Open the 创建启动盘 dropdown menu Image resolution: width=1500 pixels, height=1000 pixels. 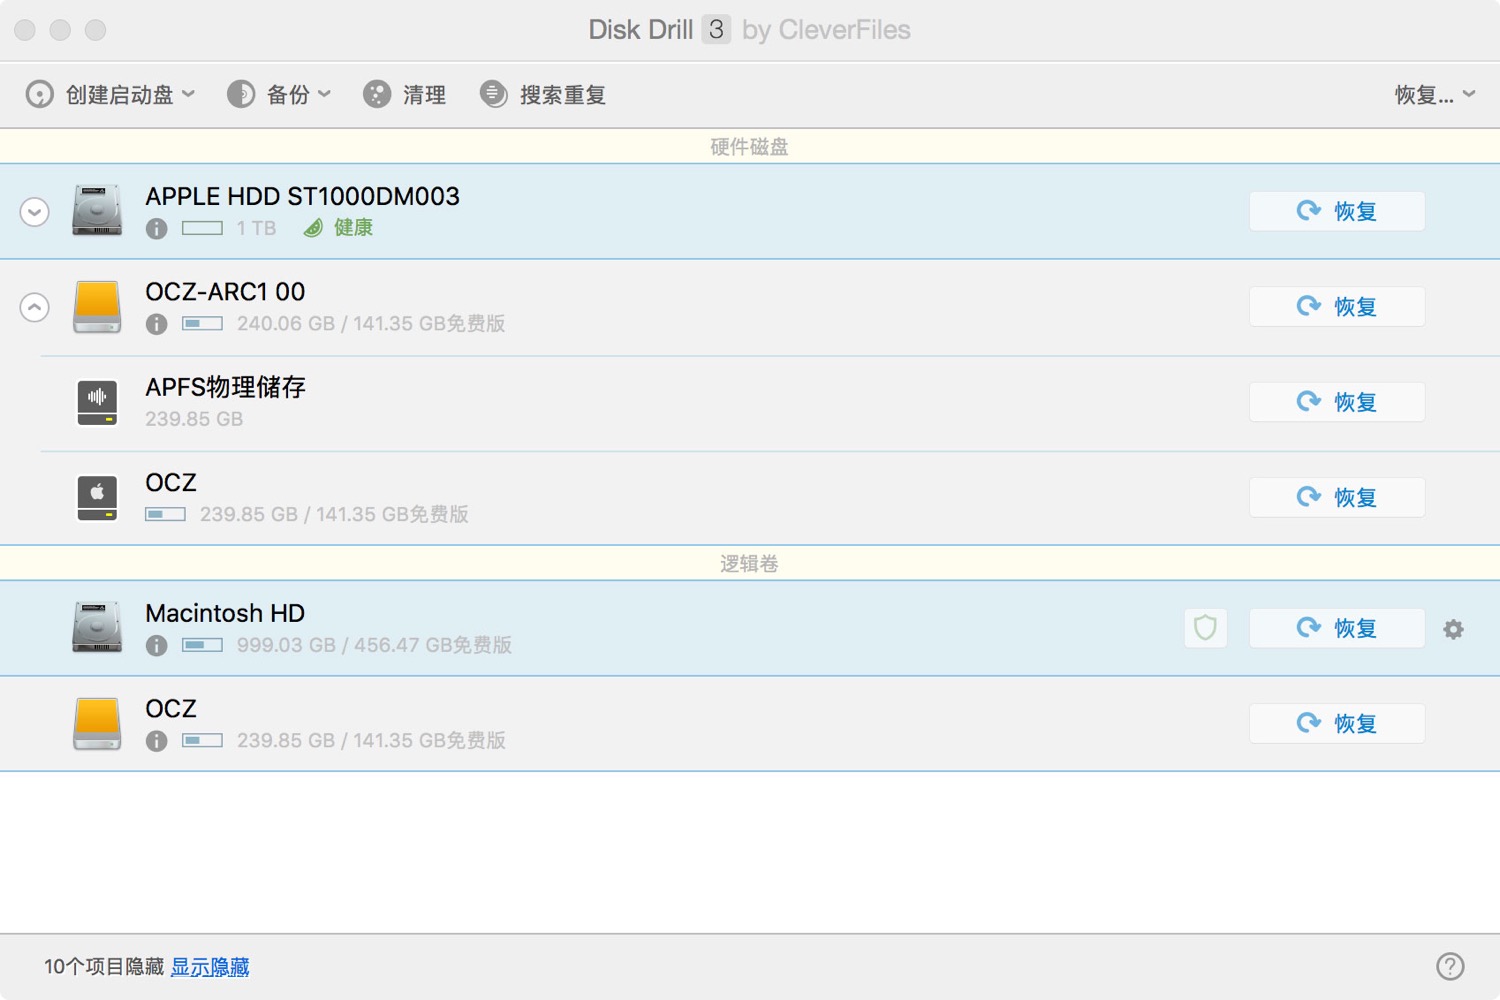(x=110, y=95)
